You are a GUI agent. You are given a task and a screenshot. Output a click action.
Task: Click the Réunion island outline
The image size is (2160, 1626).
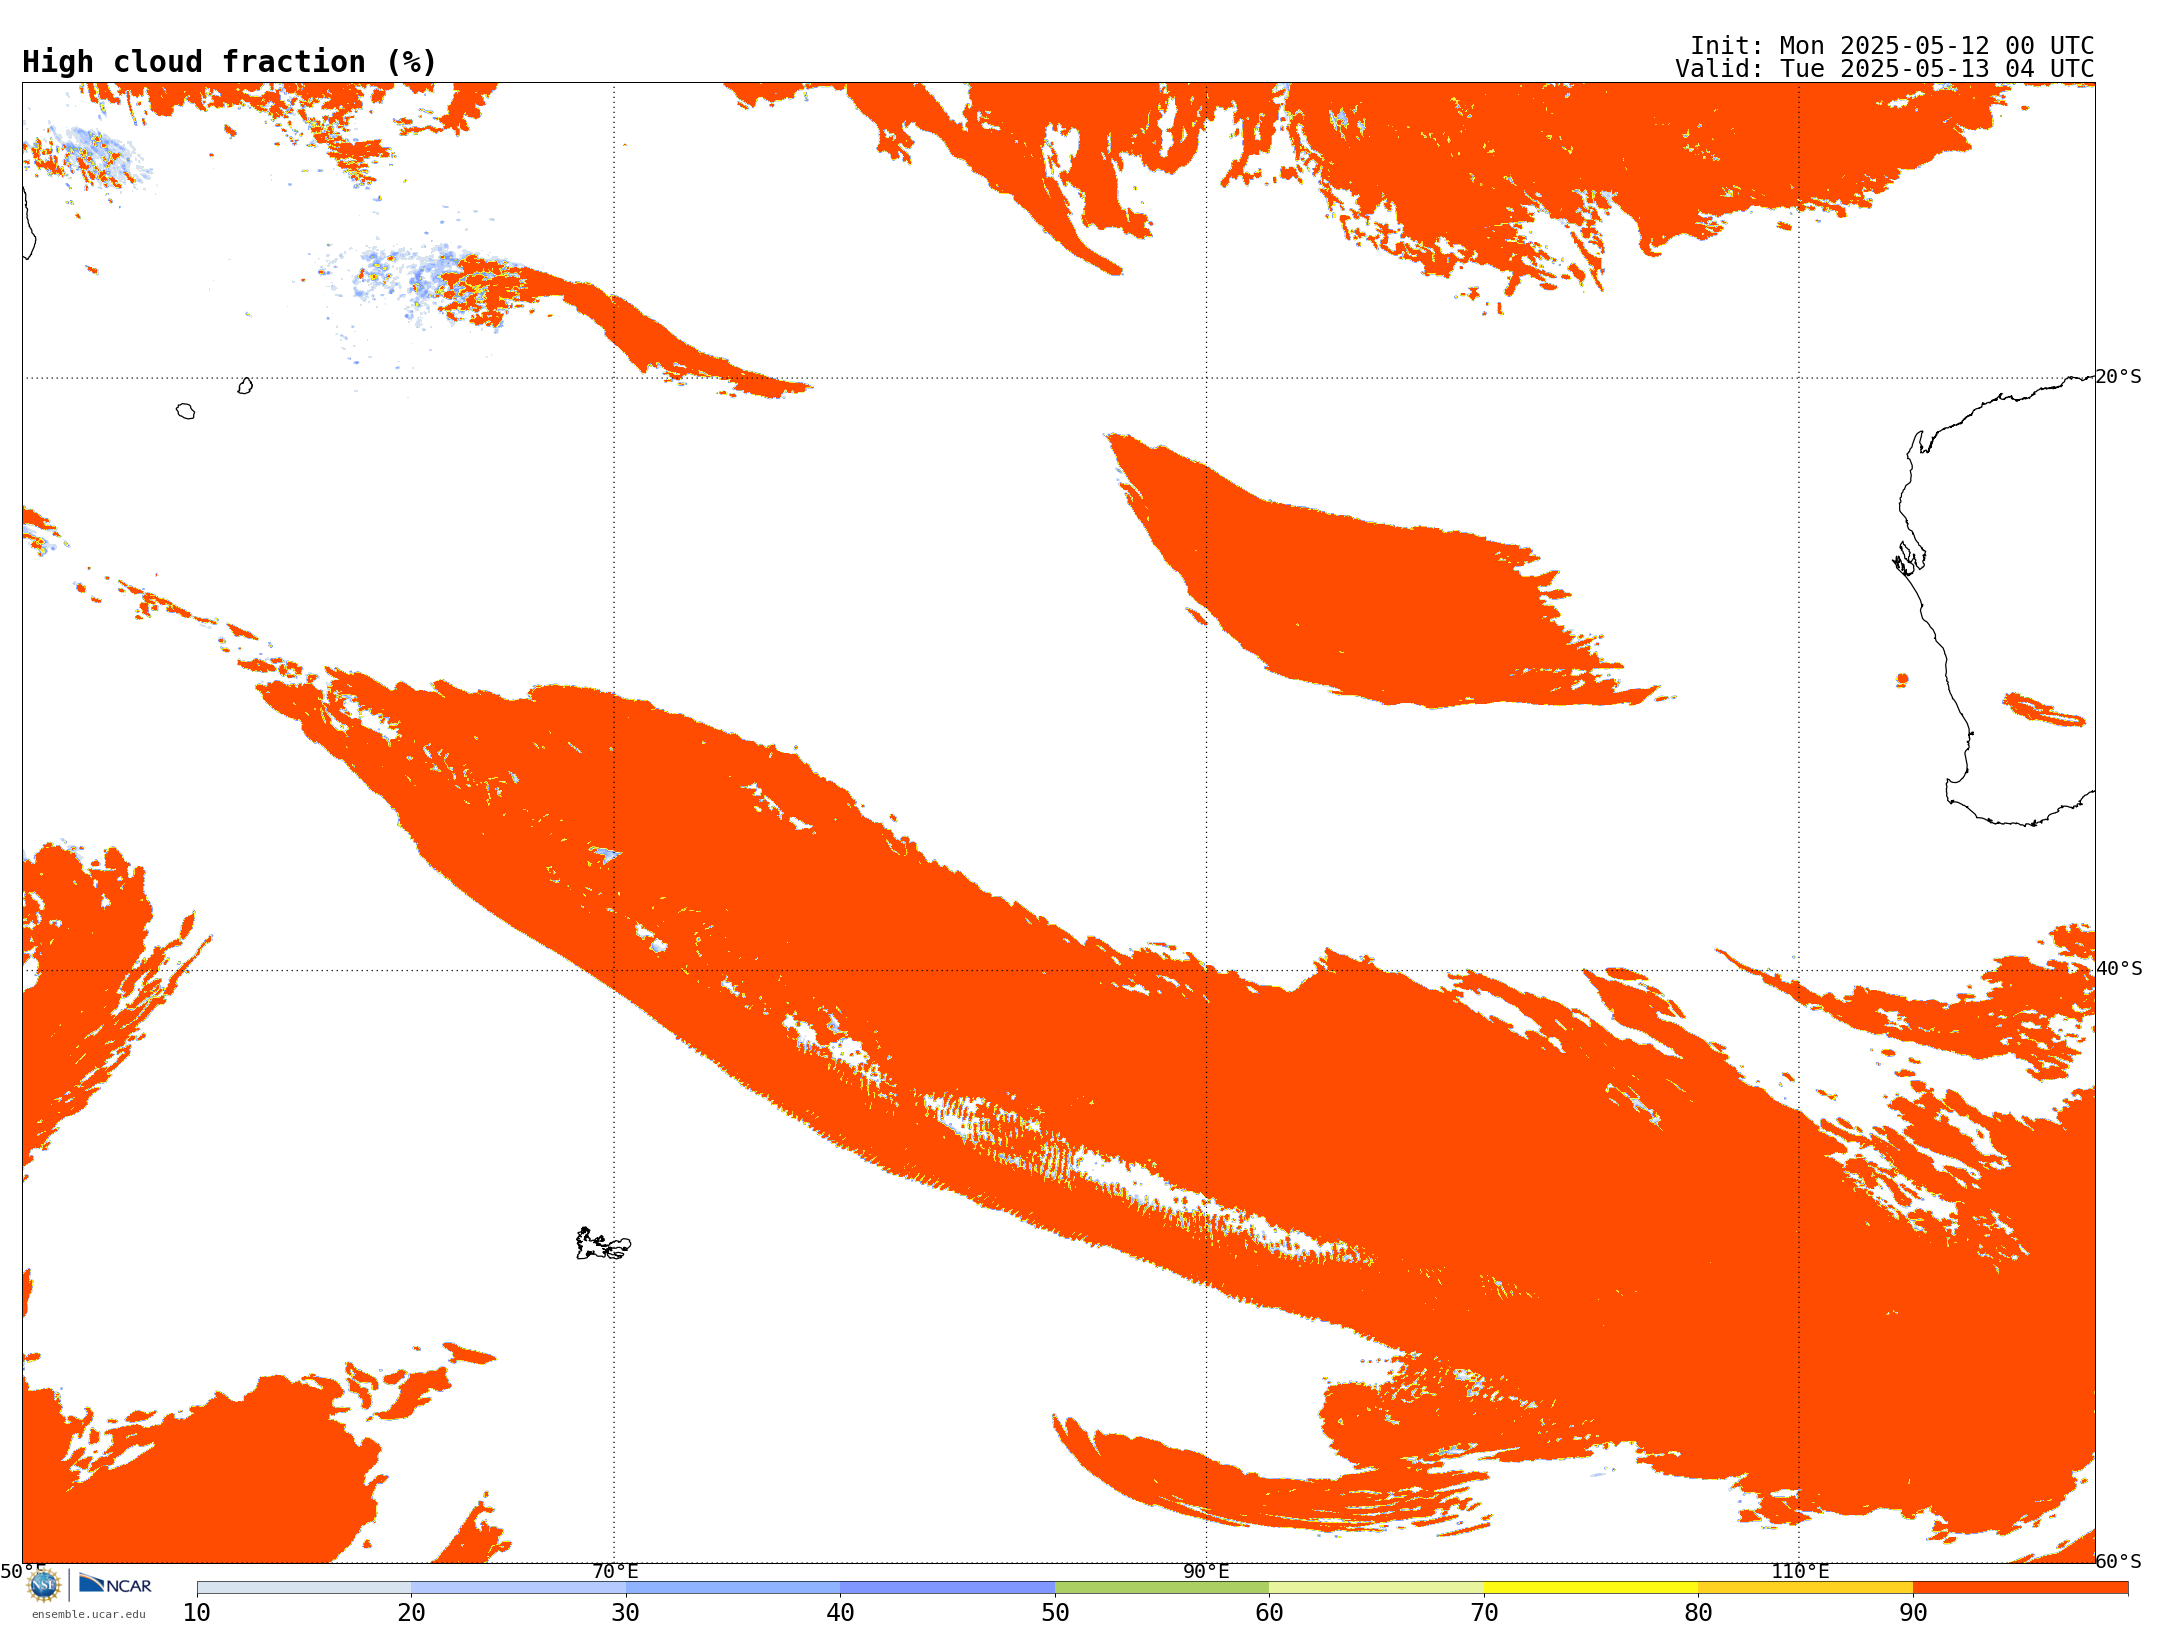click(x=185, y=411)
